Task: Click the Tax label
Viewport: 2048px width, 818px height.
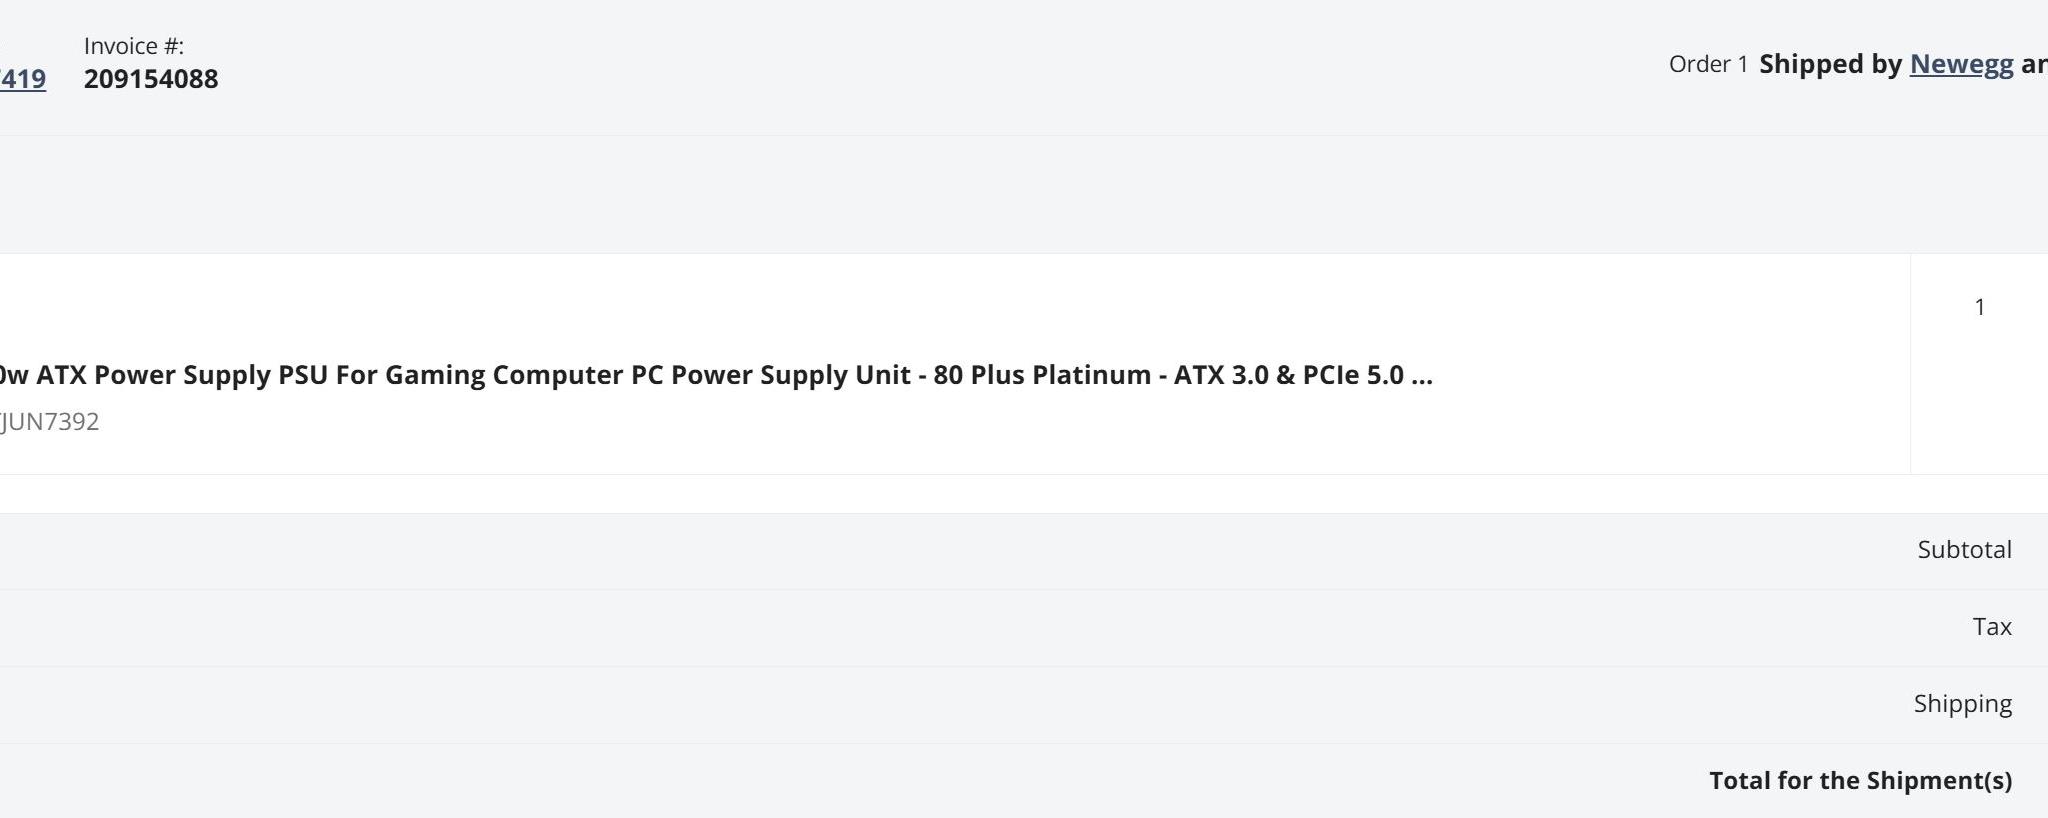Action: [x=1991, y=627]
